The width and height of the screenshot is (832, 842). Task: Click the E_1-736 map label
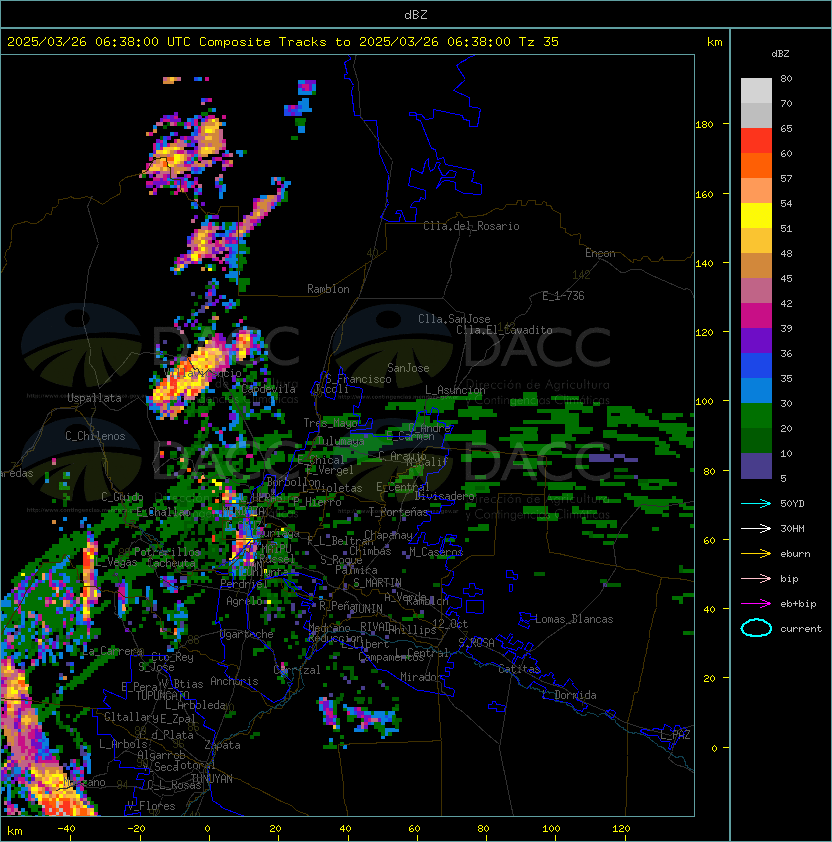[563, 296]
